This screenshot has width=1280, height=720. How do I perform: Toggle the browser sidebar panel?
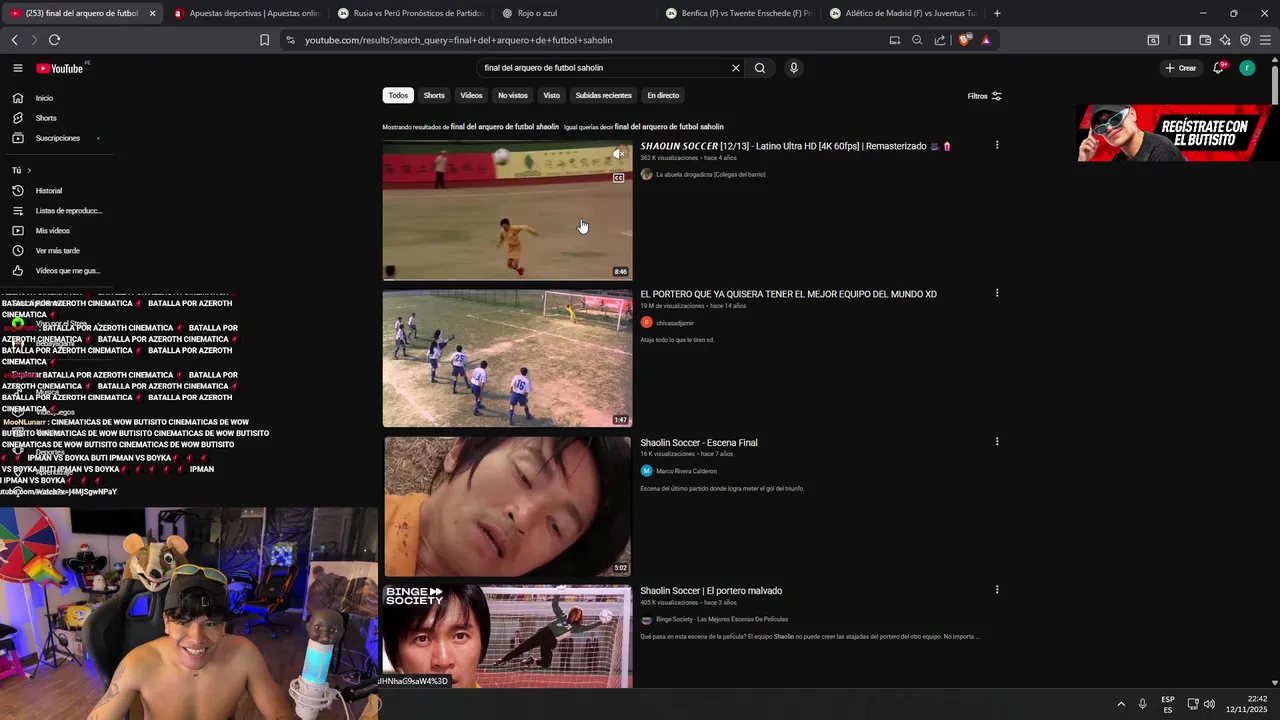pyautogui.click(x=1185, y=40)
